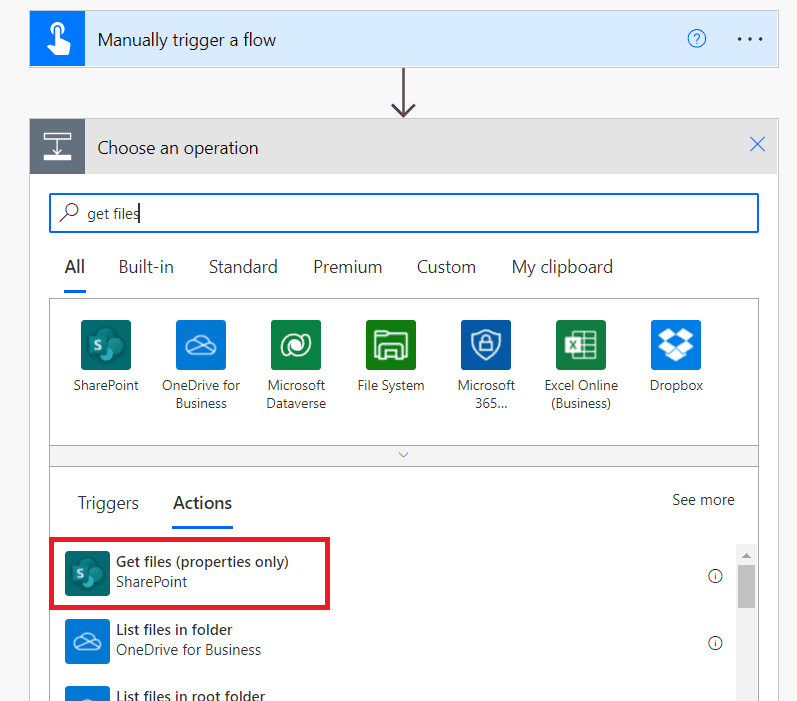Open help for Manually trigger a flow

(x=696, y=39)
